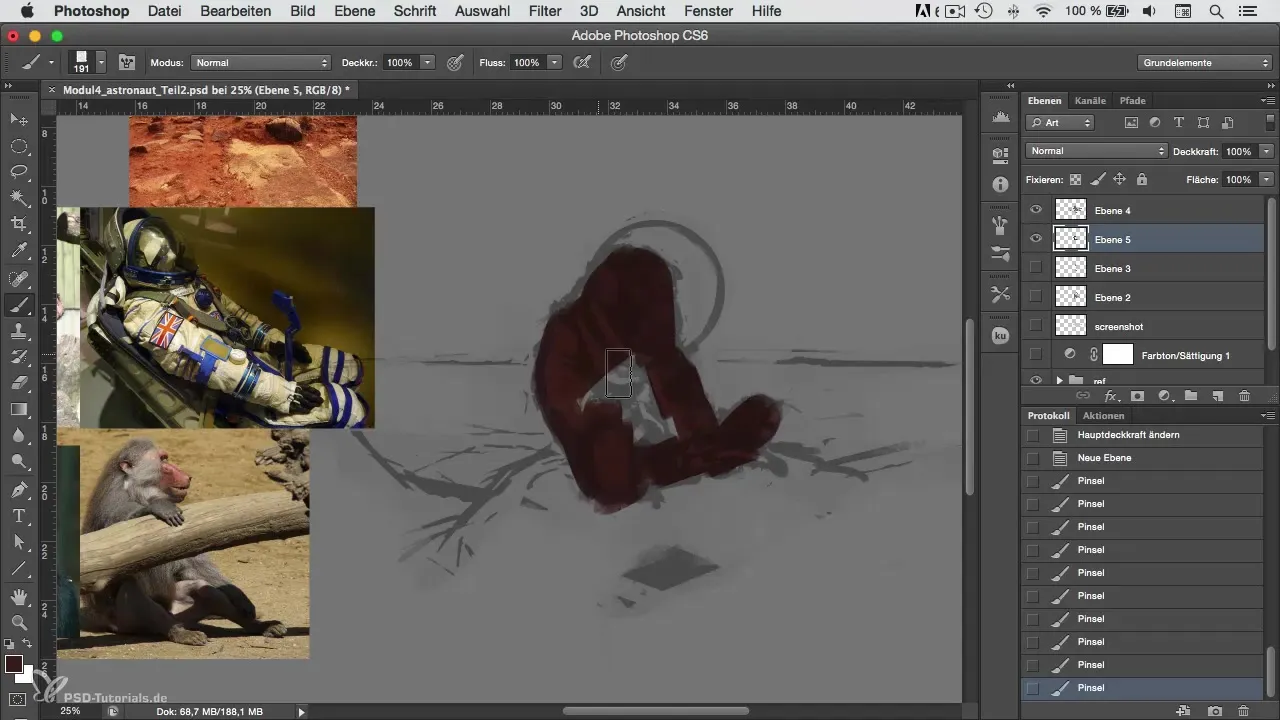Show the screenshot layer
The image size is (1280, 720).
click(x=1036, y=326)
